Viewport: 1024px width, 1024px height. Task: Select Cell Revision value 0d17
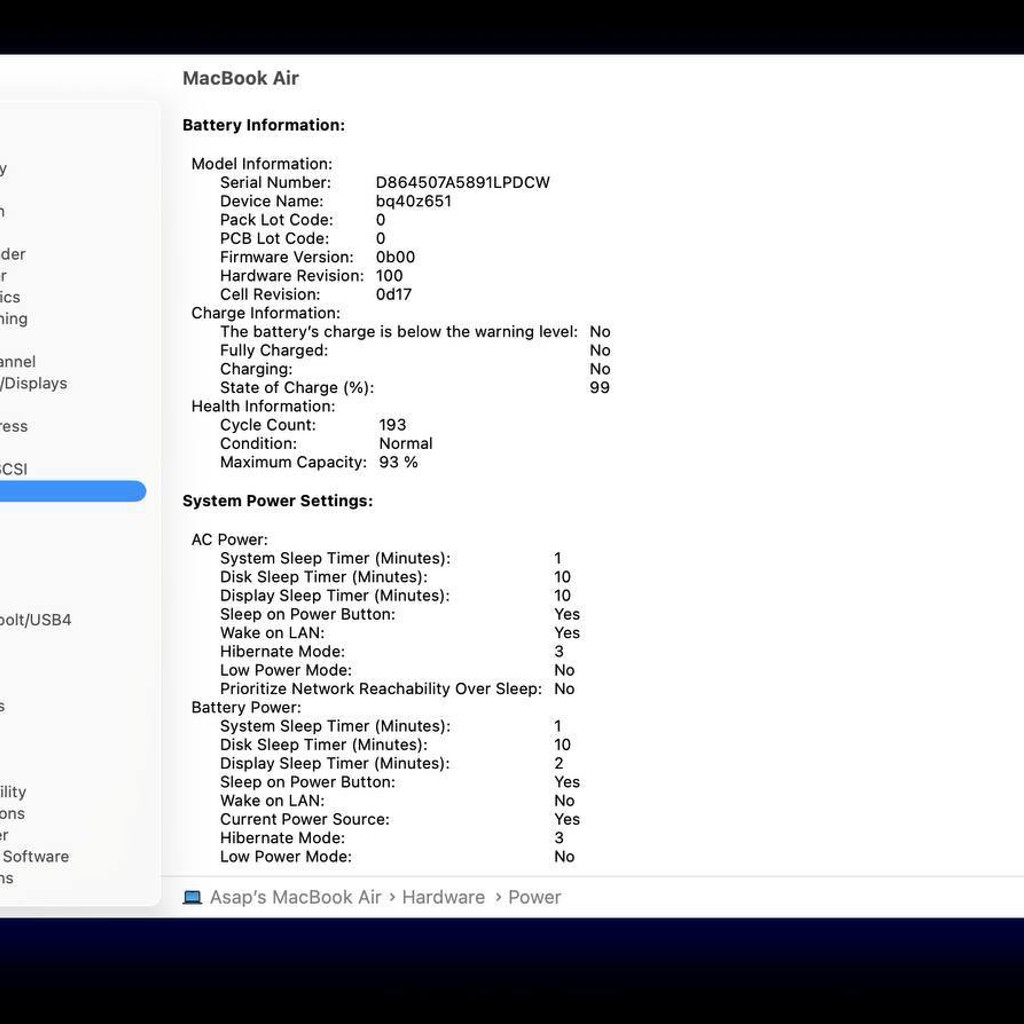(x=394, y=295)
